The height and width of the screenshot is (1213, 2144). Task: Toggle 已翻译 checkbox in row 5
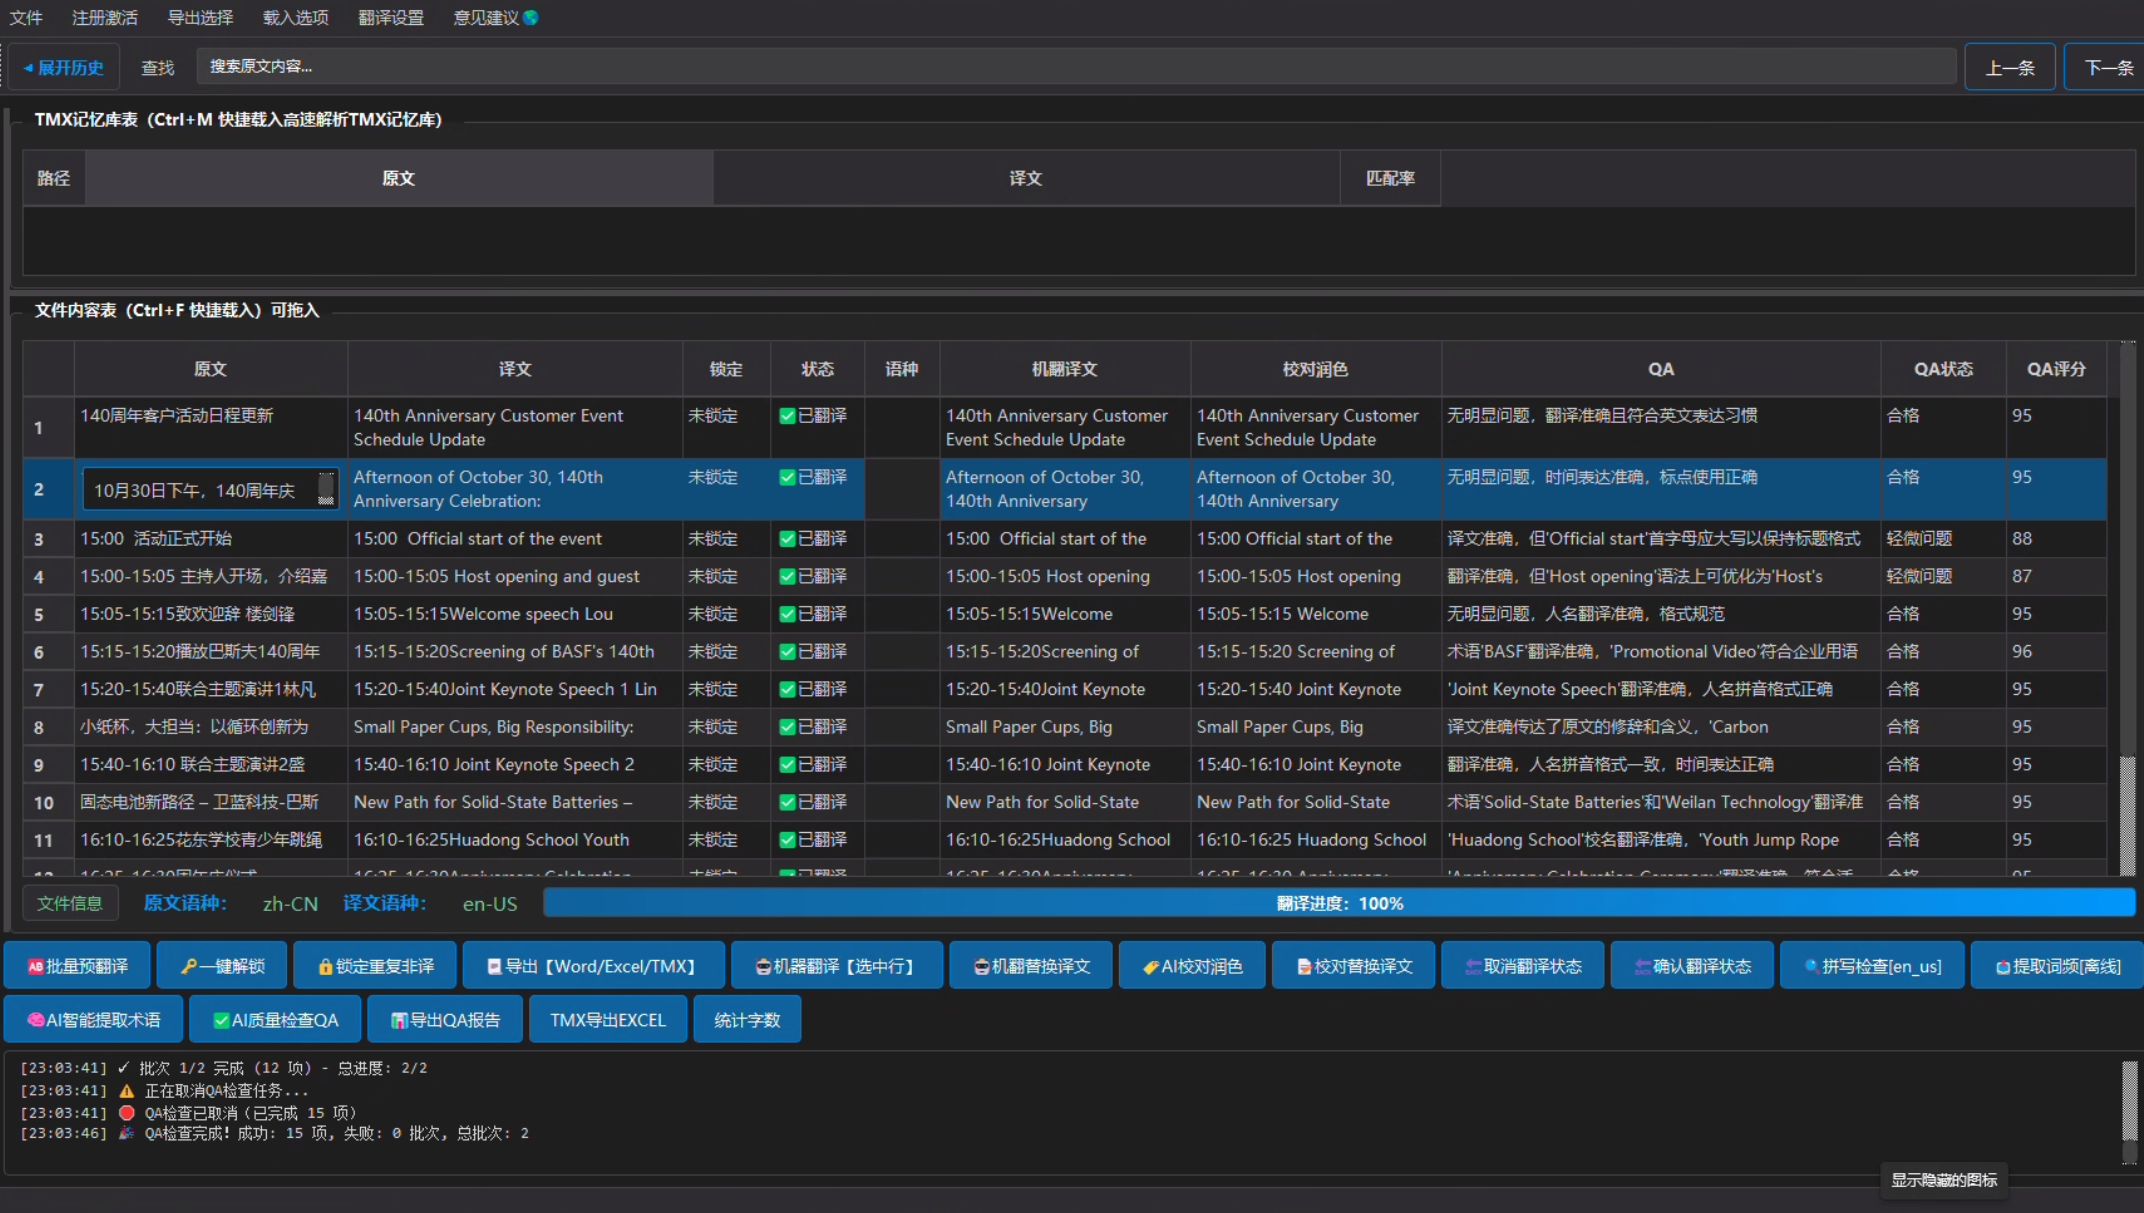click(787, 614)
